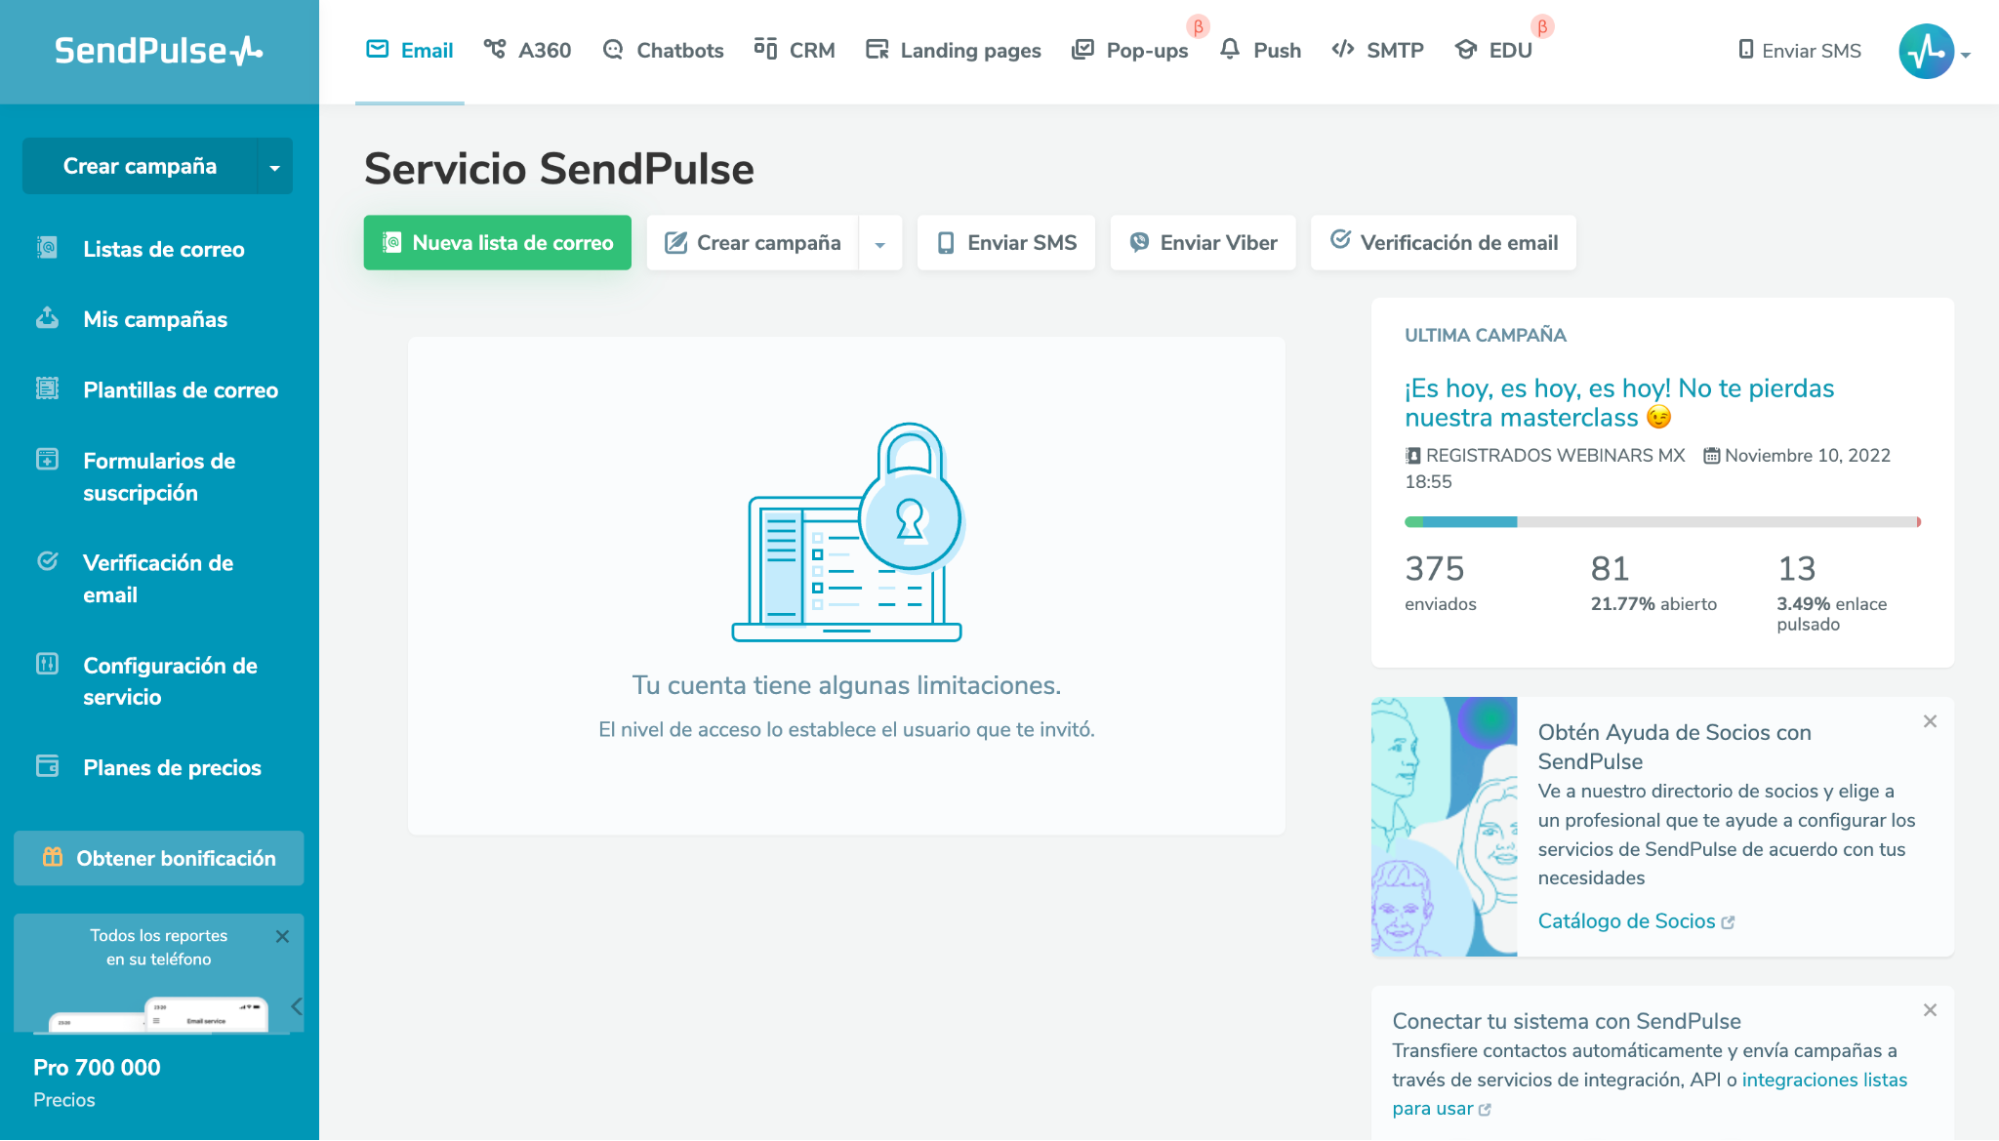Open Verificación de email in the sidebar

158,579
